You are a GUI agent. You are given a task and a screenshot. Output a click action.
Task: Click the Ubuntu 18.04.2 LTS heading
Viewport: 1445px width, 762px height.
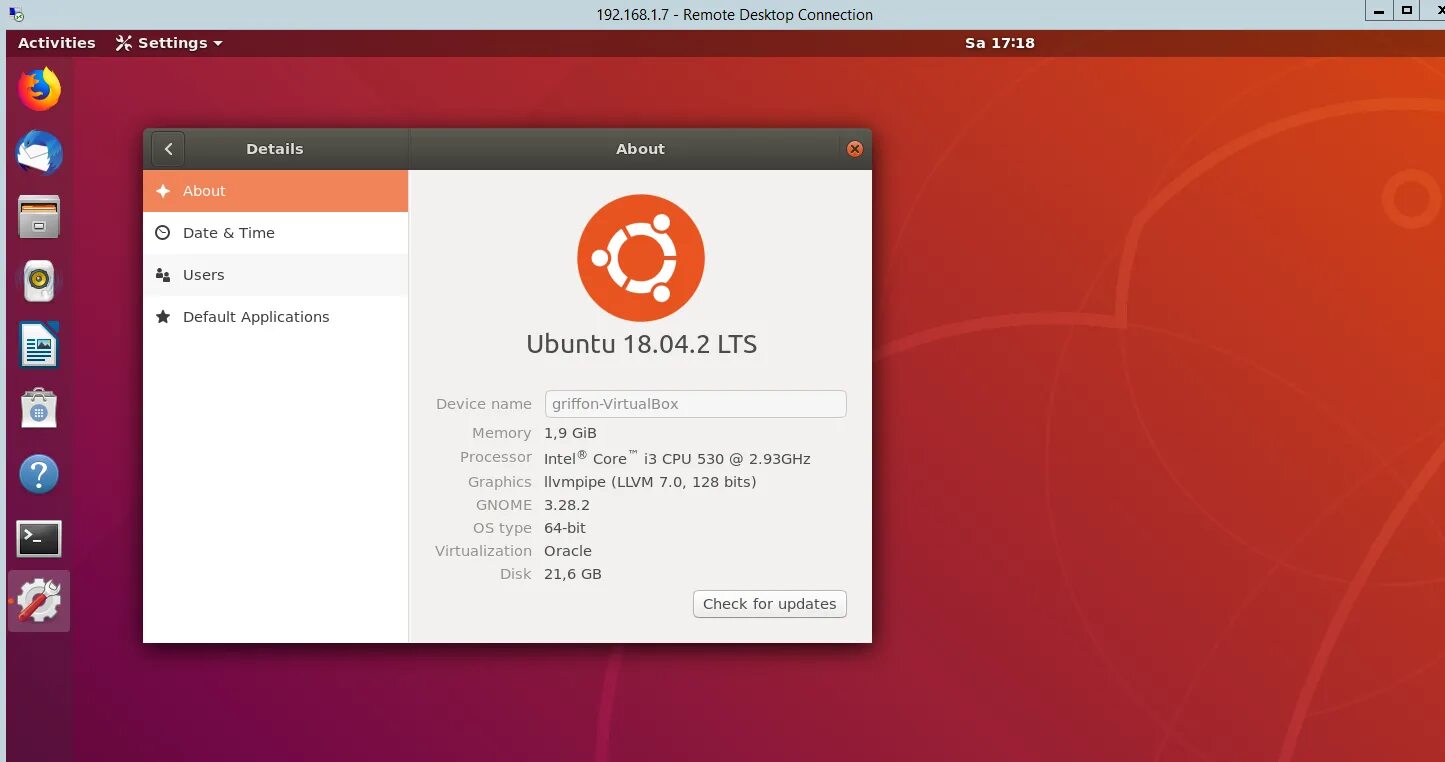(642, 344)
